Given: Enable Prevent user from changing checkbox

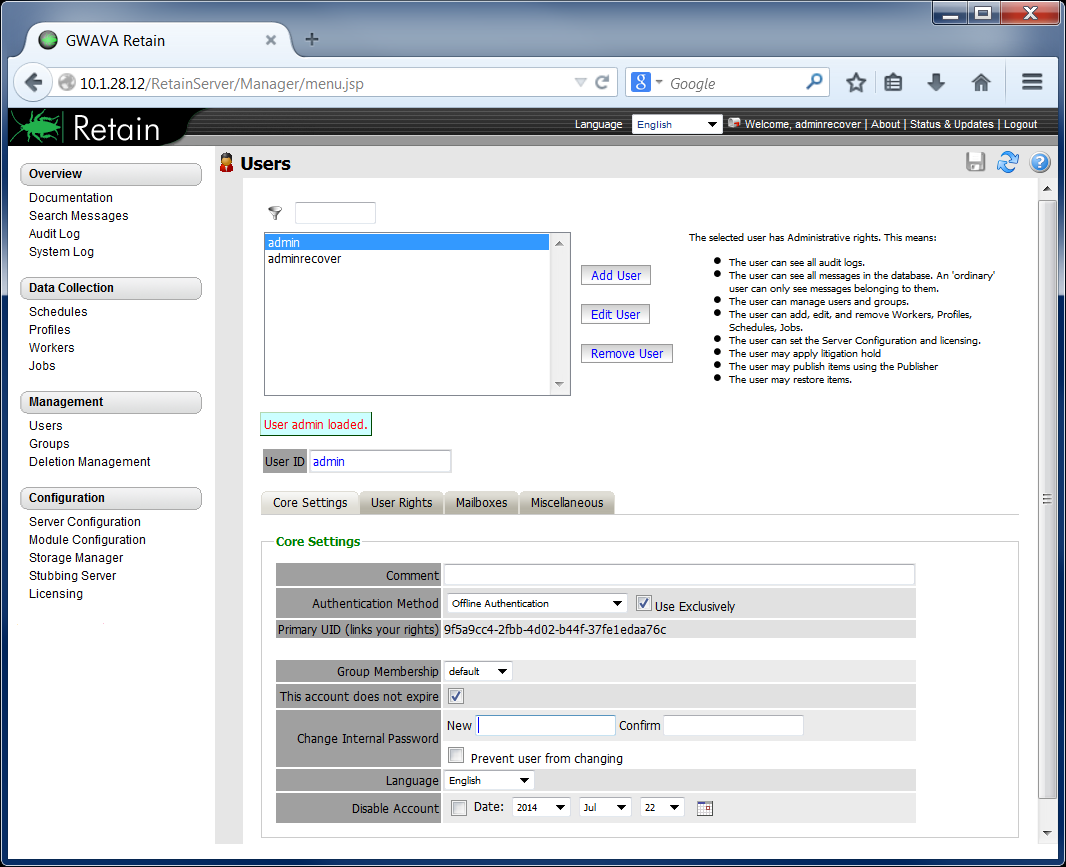Looking at the screenshot, I should pos(456,755).
